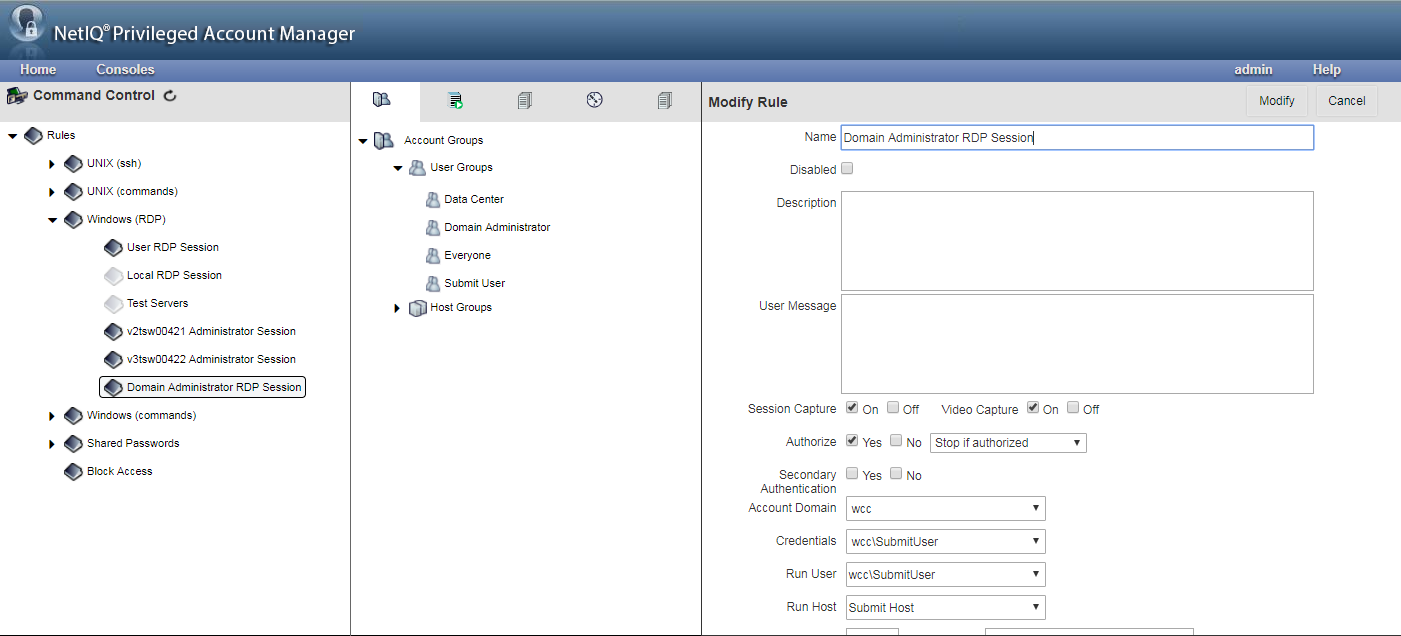Click the User Groups people icon
This screenshot has width=1401, height=636.
click(417, 168)
